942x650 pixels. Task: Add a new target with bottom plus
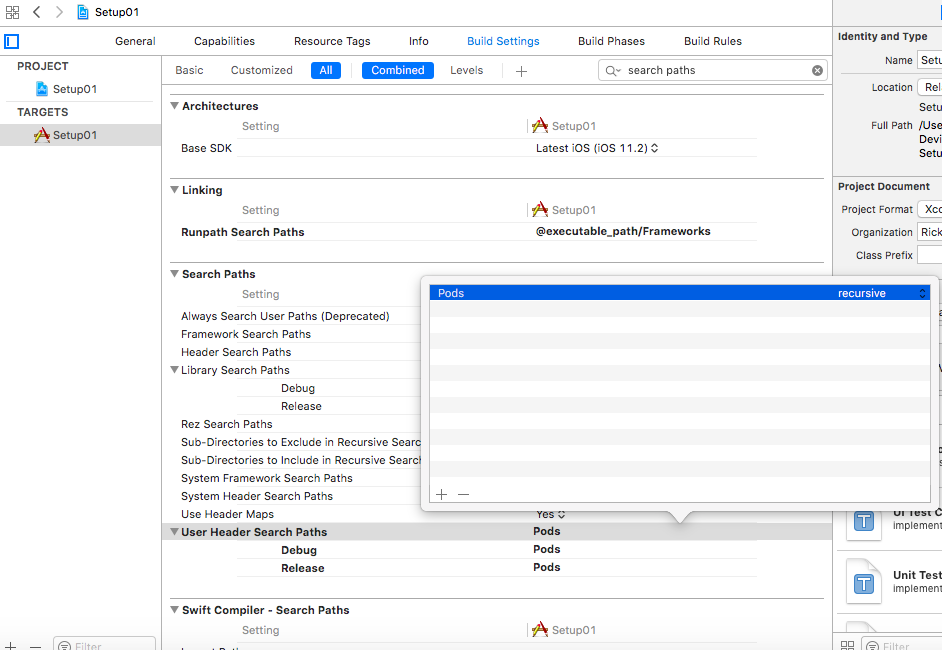click(10, 646)
